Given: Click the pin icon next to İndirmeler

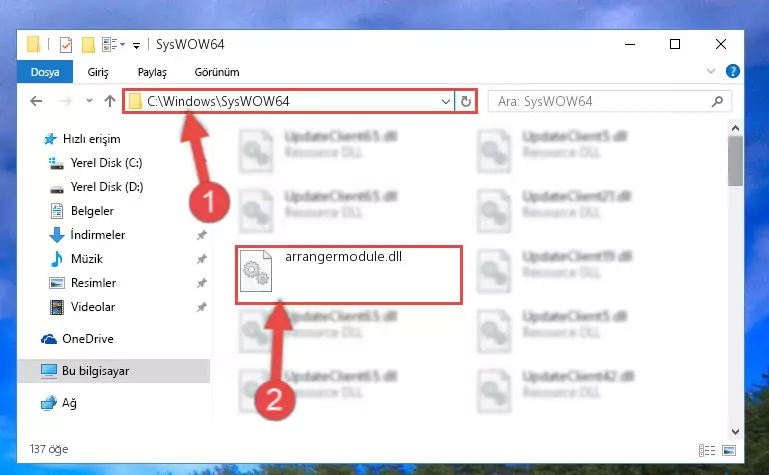Looking at the screenshot, I should point(202,235).
